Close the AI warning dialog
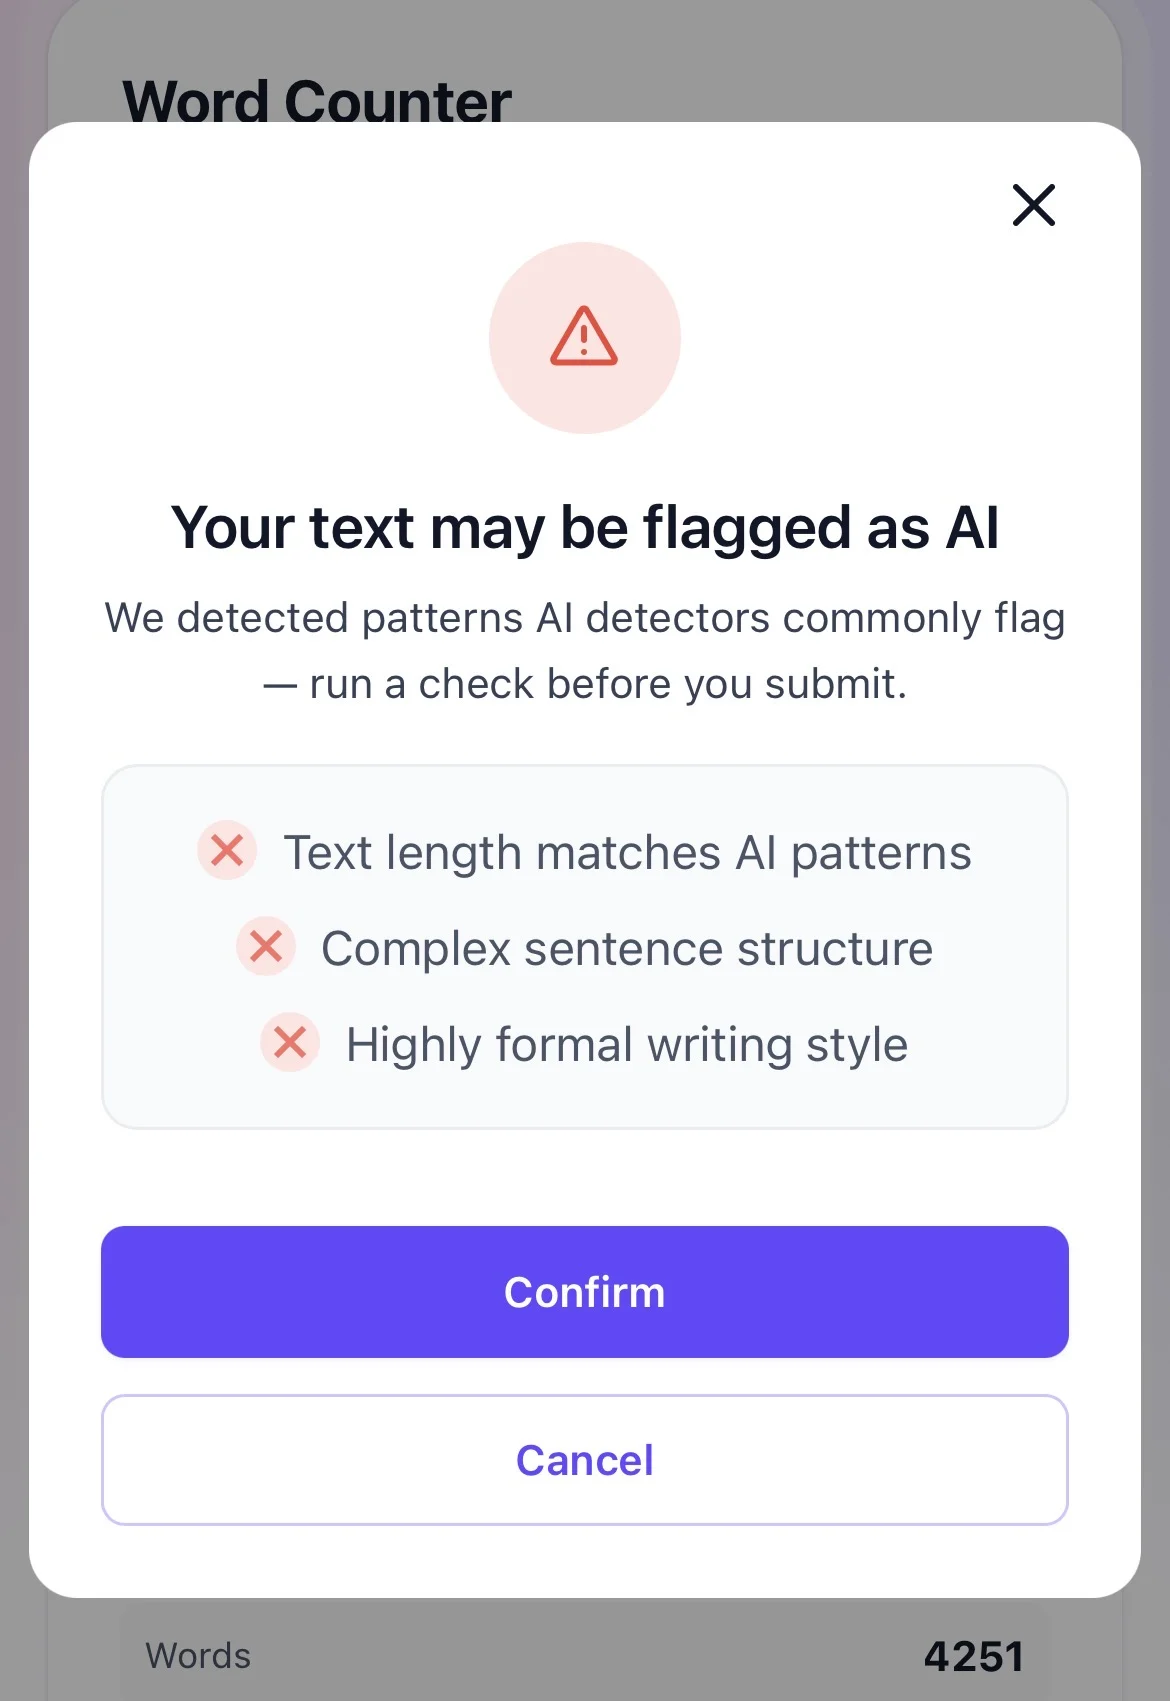This screenshot has width=1170, height=1701. click(x=1034, y=205)
